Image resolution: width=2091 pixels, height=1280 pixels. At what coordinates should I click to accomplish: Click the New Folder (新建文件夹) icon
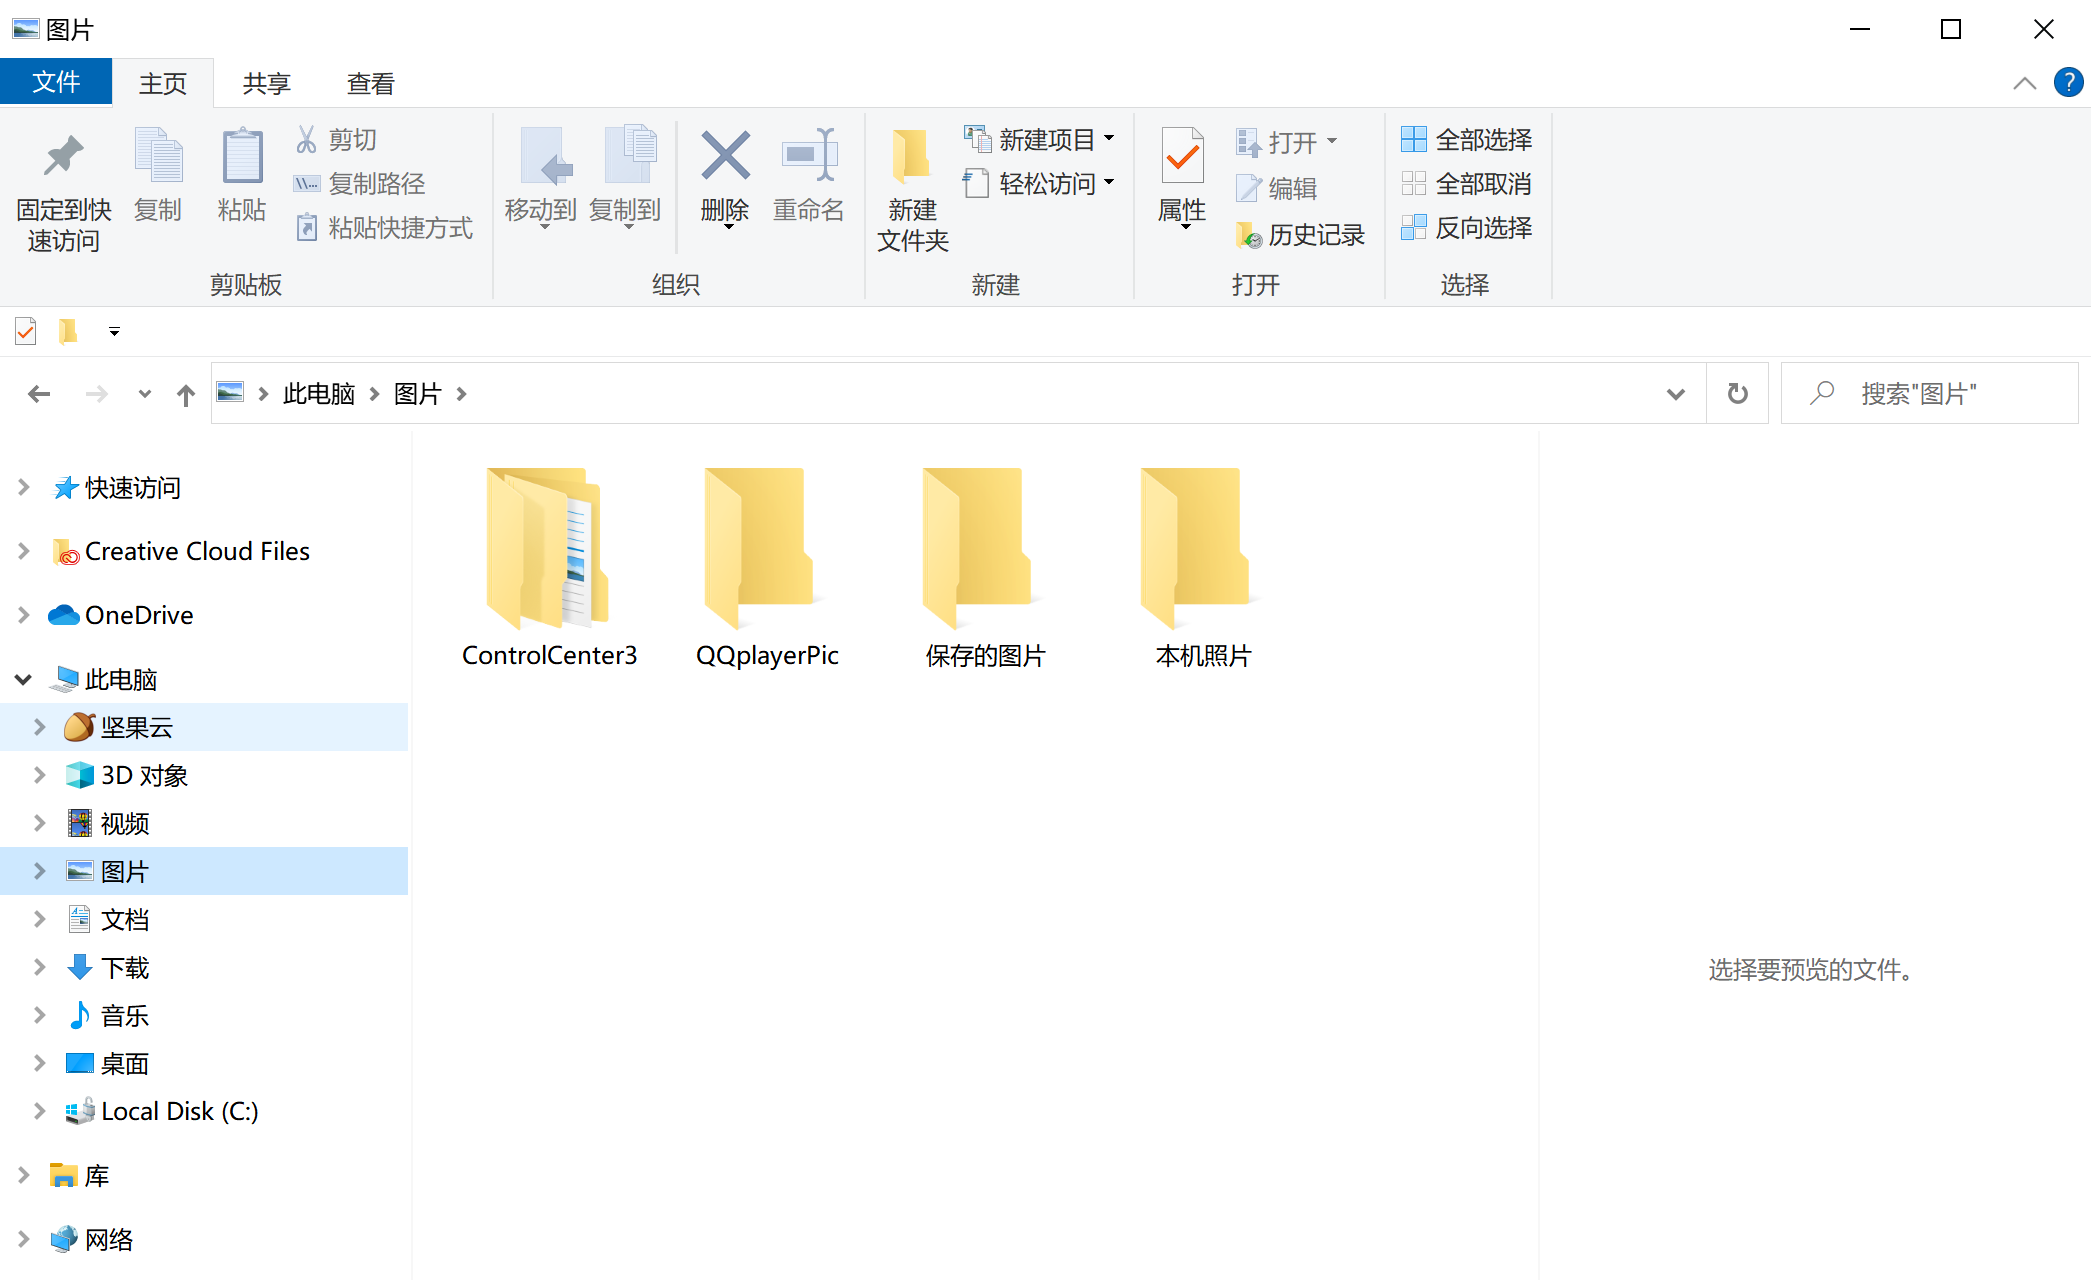911,157
